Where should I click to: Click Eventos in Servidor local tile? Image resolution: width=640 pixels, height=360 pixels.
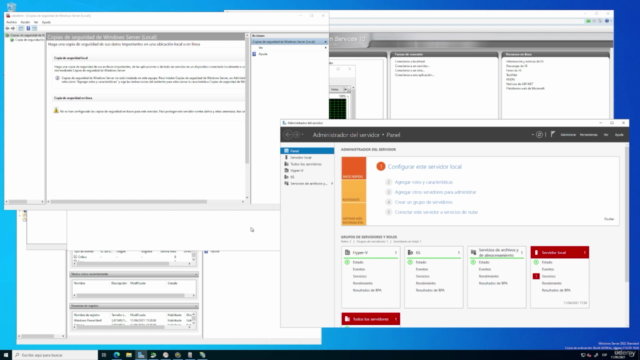point(548,269)
